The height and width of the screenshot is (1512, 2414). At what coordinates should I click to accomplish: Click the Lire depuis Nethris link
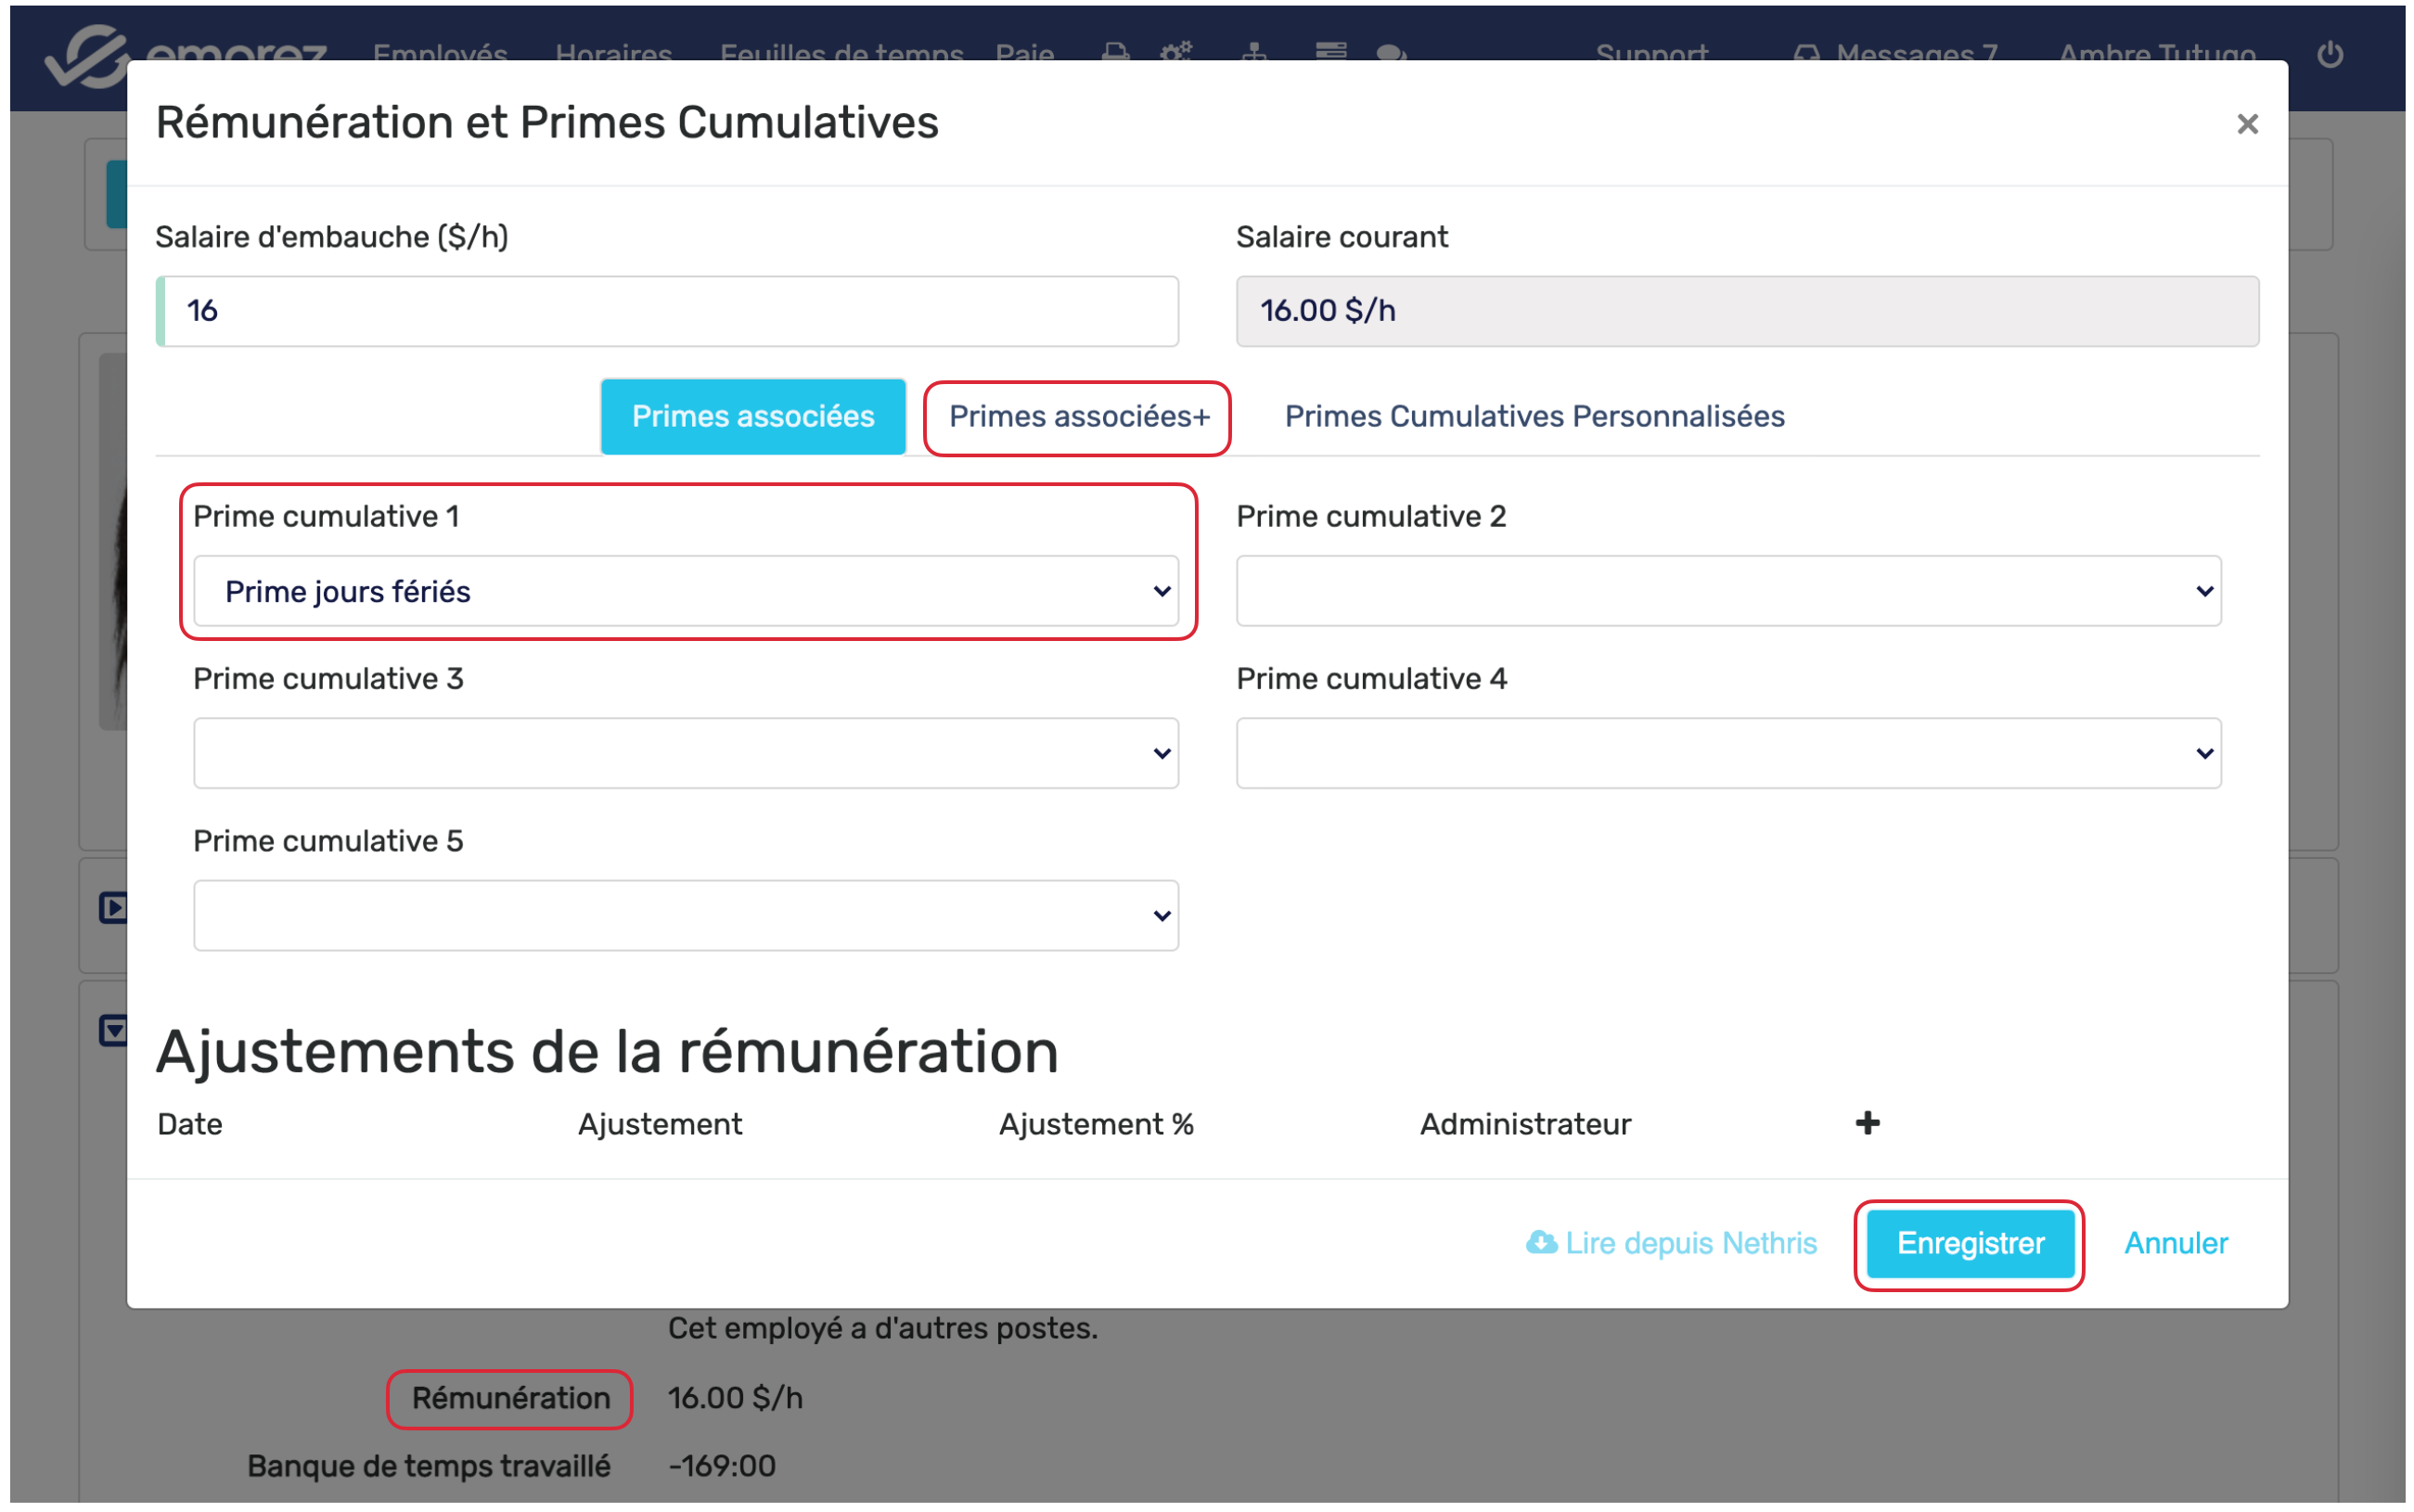tap(1670, 1243)
